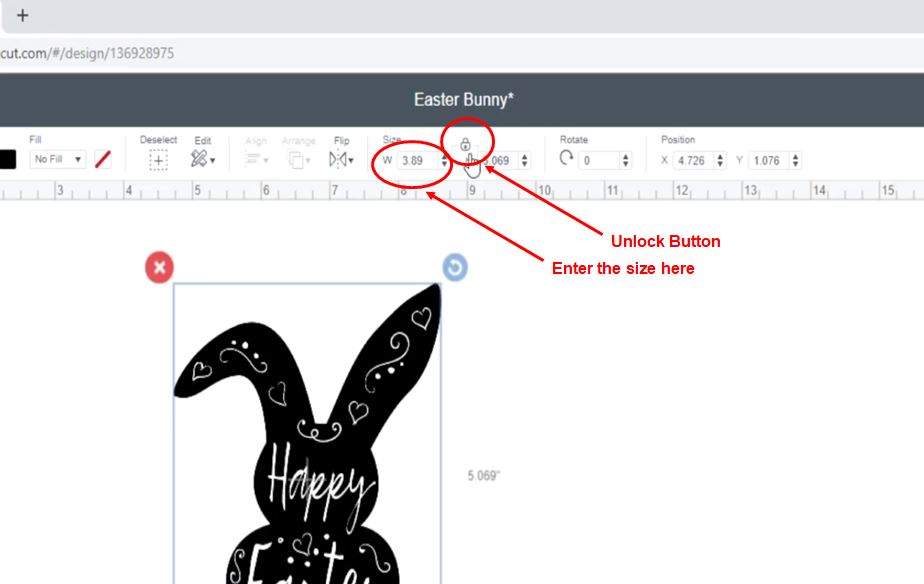924x584 pixels.
Task: Click the red slash fill color swatch
Action: (103, 159)
